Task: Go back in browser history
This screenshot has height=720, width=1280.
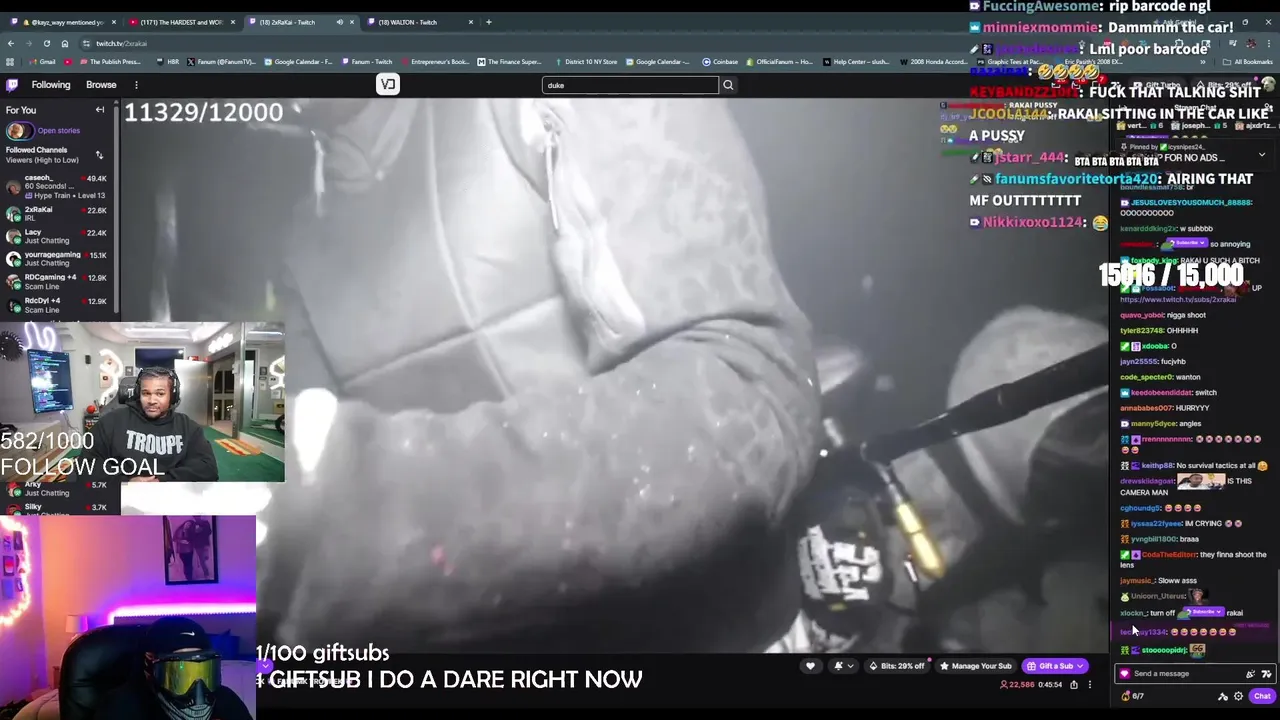Action: [x=10, y=44]
